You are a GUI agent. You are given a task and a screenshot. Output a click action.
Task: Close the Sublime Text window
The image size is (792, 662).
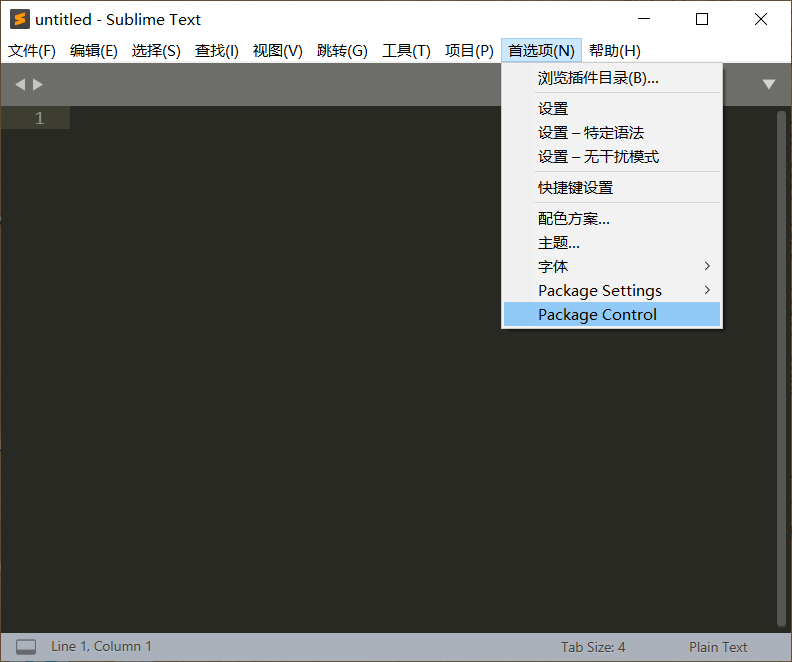(x=761, y=19)
